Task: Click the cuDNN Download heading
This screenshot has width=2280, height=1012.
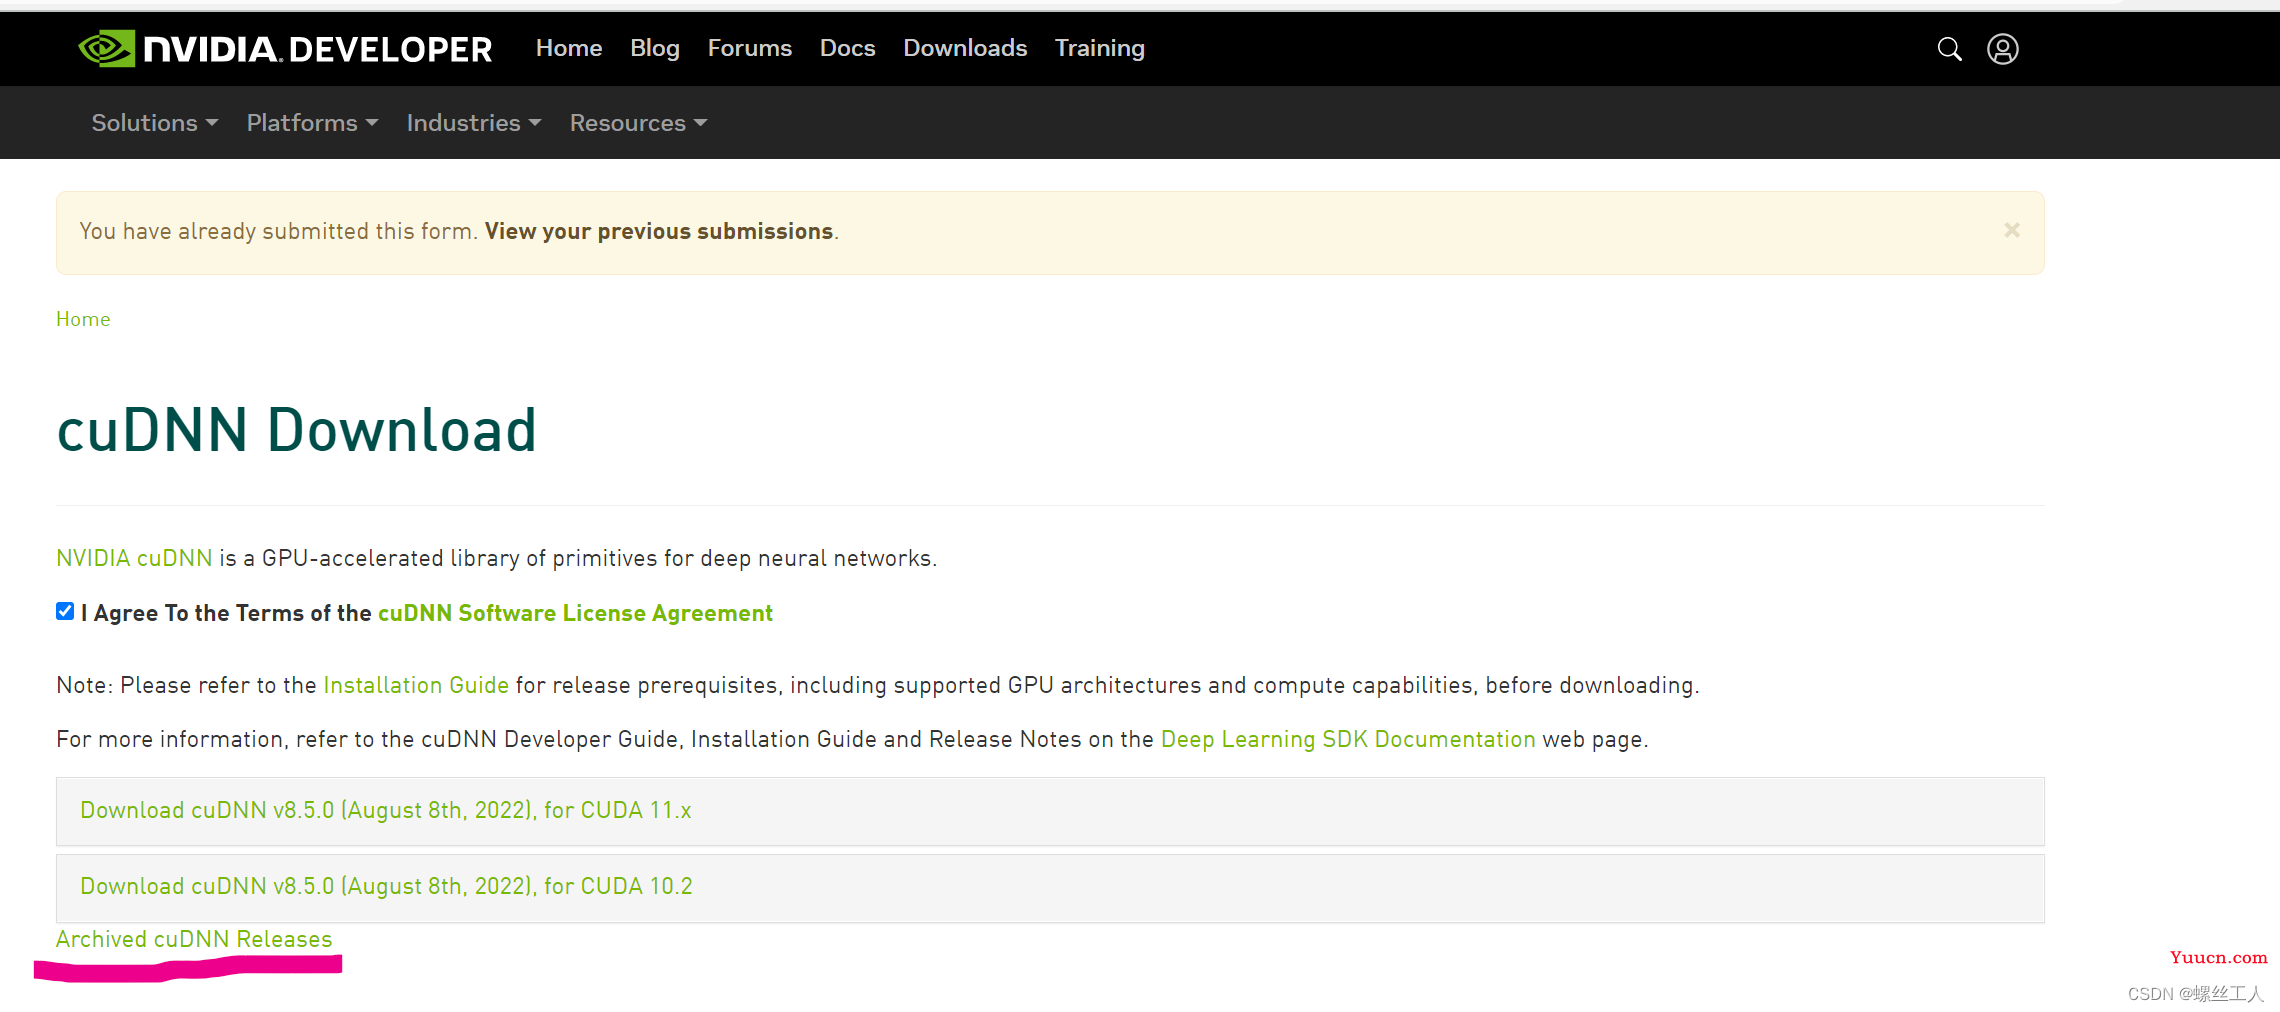Action: (297, 430)
